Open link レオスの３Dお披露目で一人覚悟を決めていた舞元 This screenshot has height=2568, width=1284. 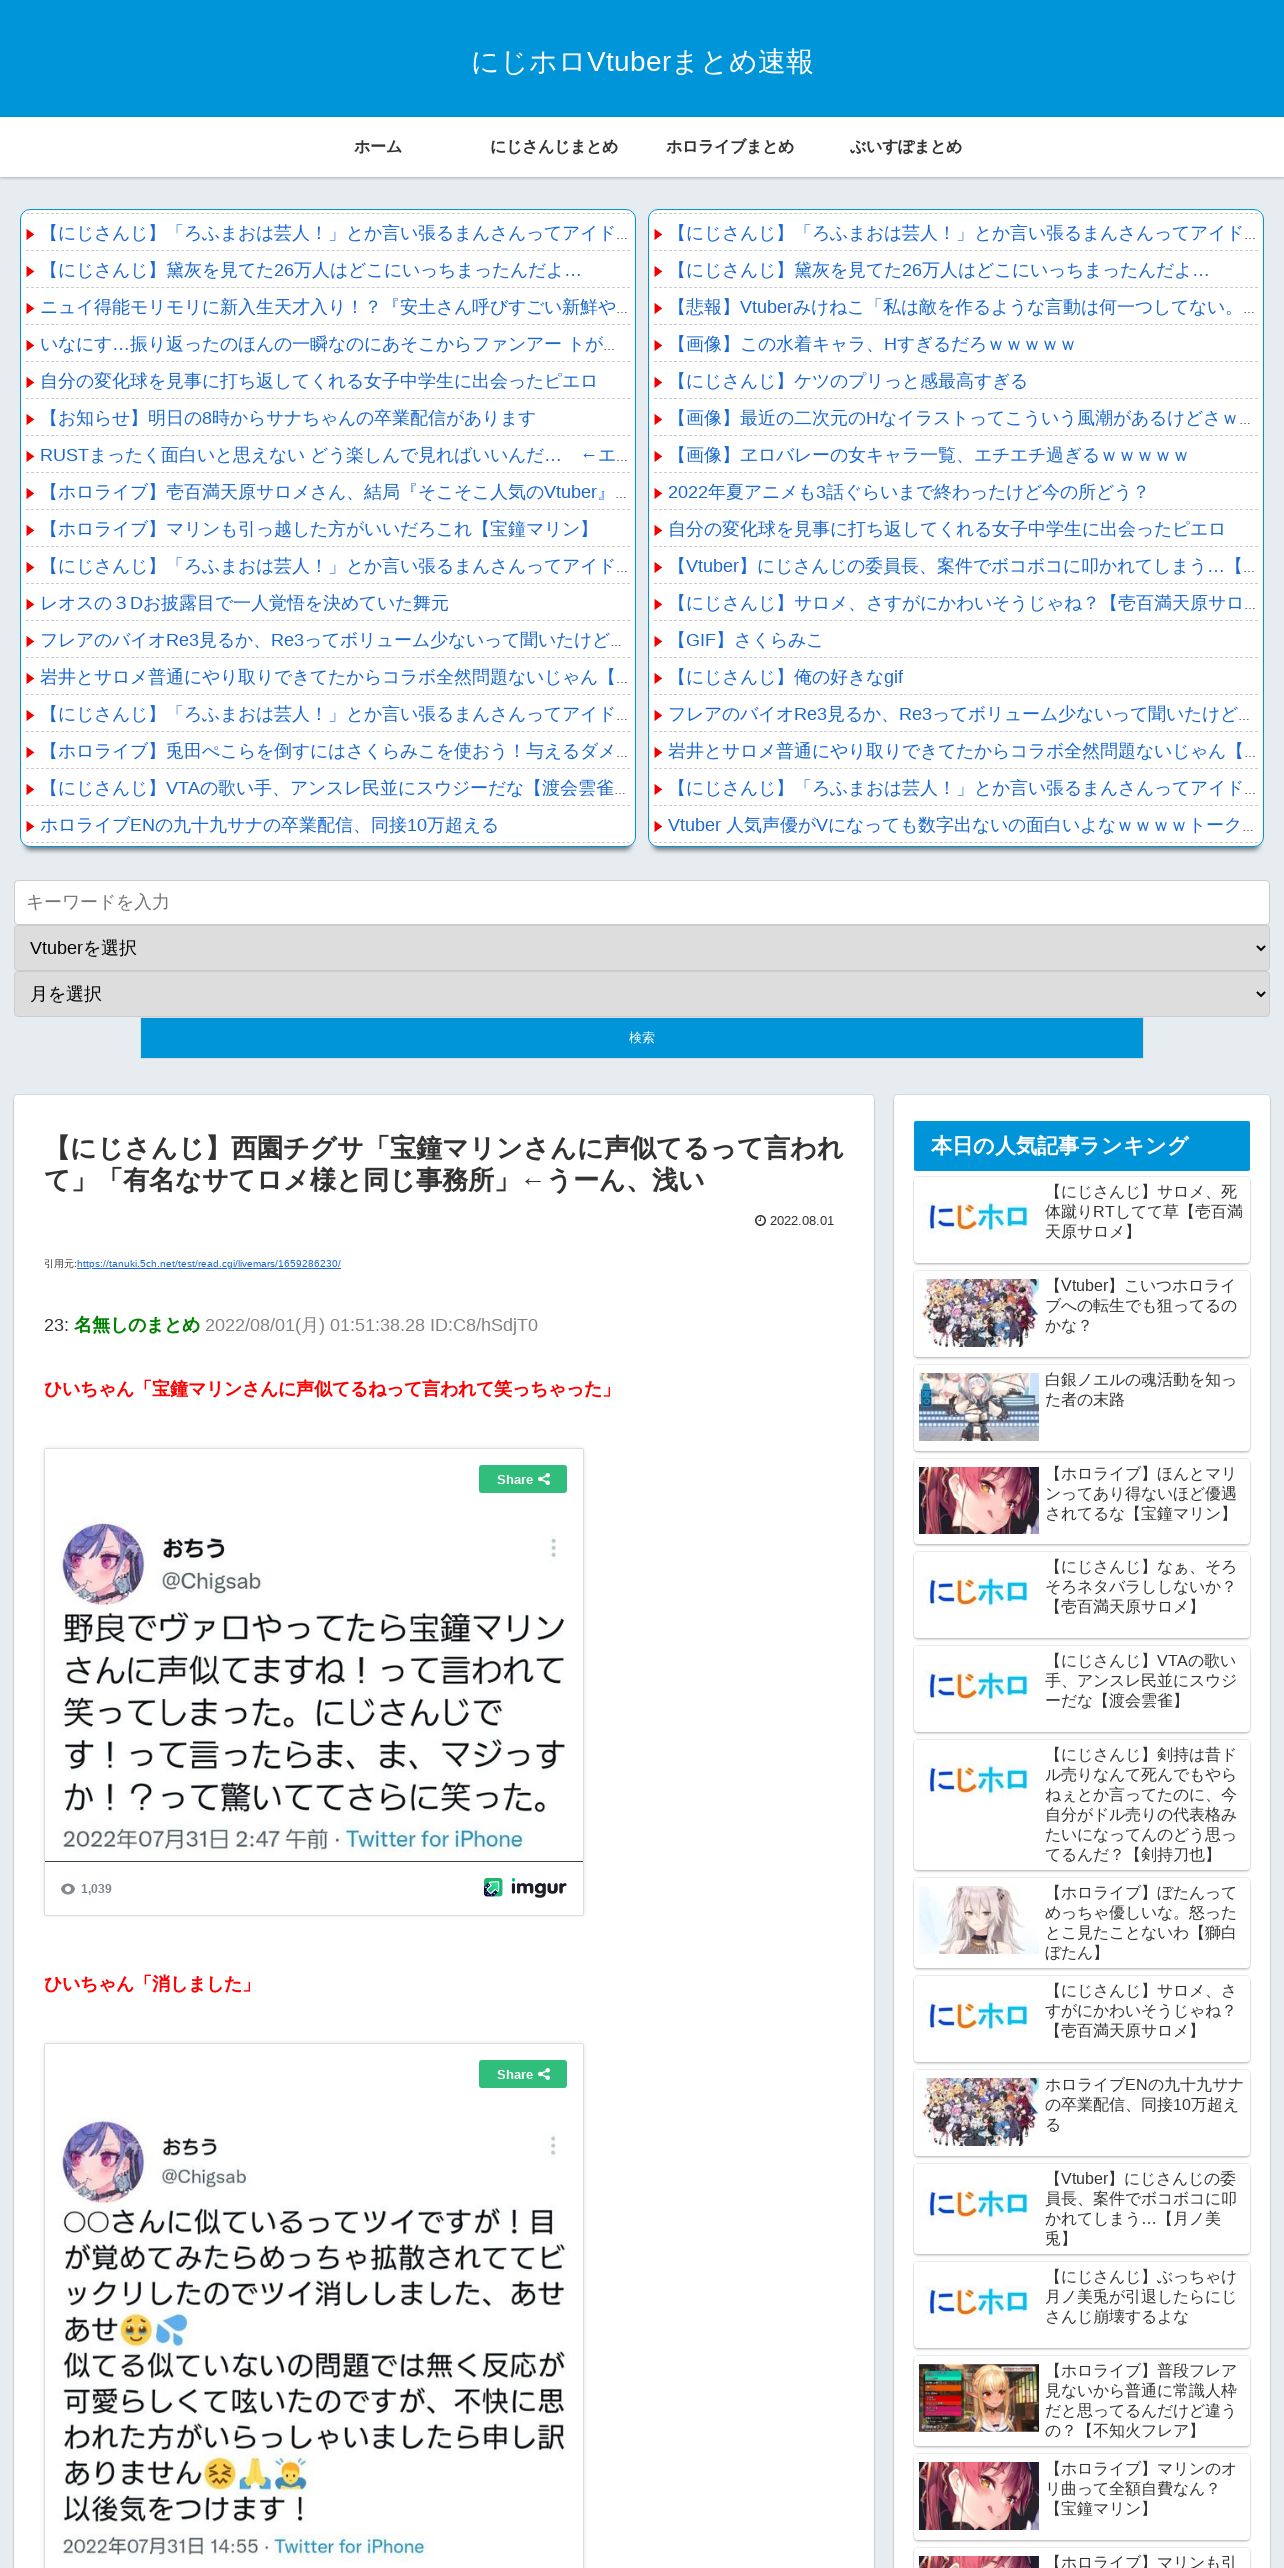244,603
